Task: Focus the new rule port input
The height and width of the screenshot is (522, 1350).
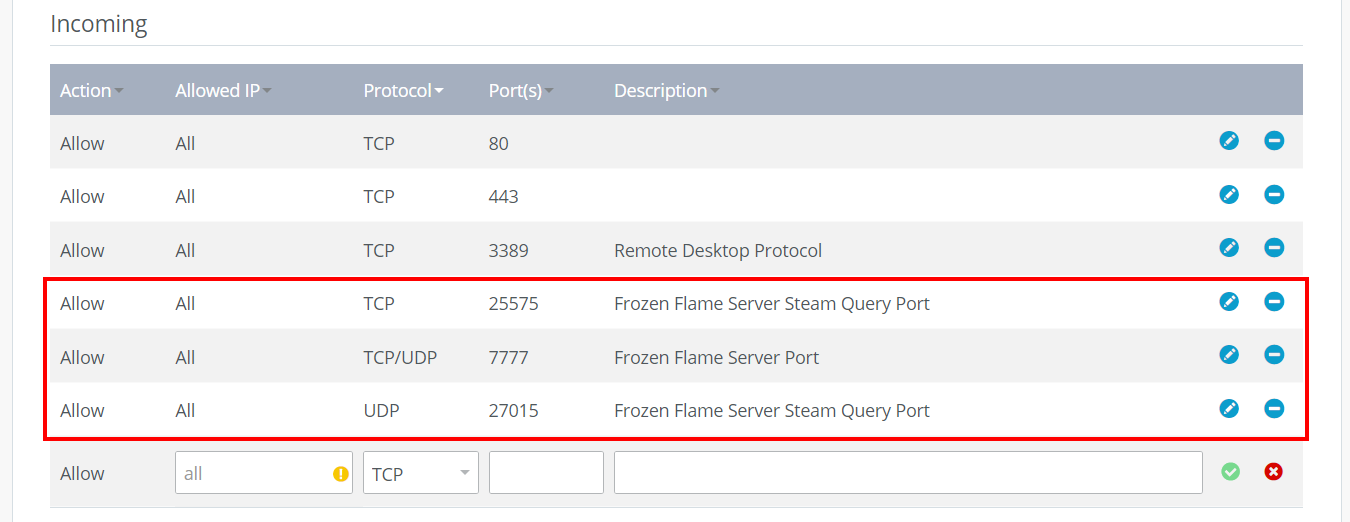Action: pyautogui.click(x=546, y=473)
